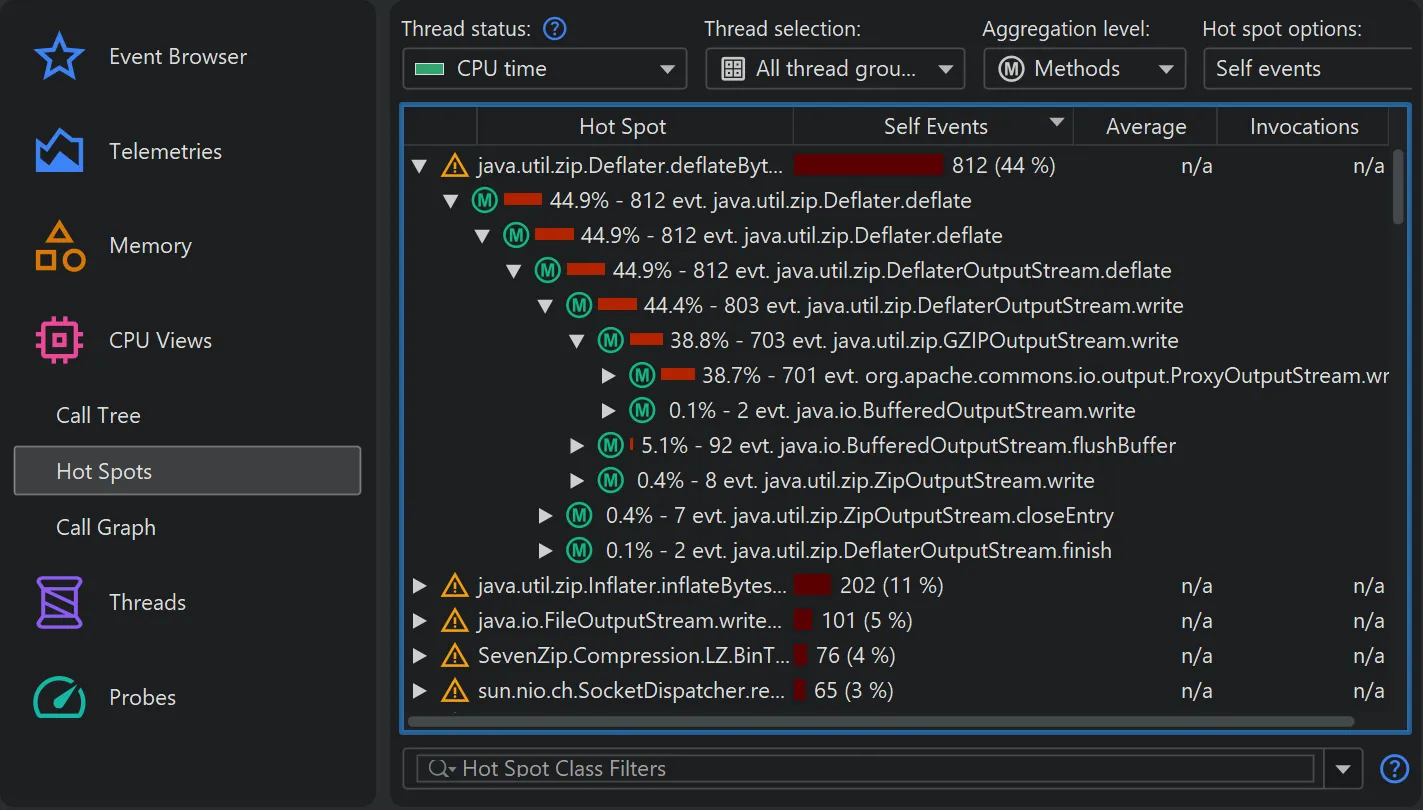Switch to the Call Tree view

point(98,415)
